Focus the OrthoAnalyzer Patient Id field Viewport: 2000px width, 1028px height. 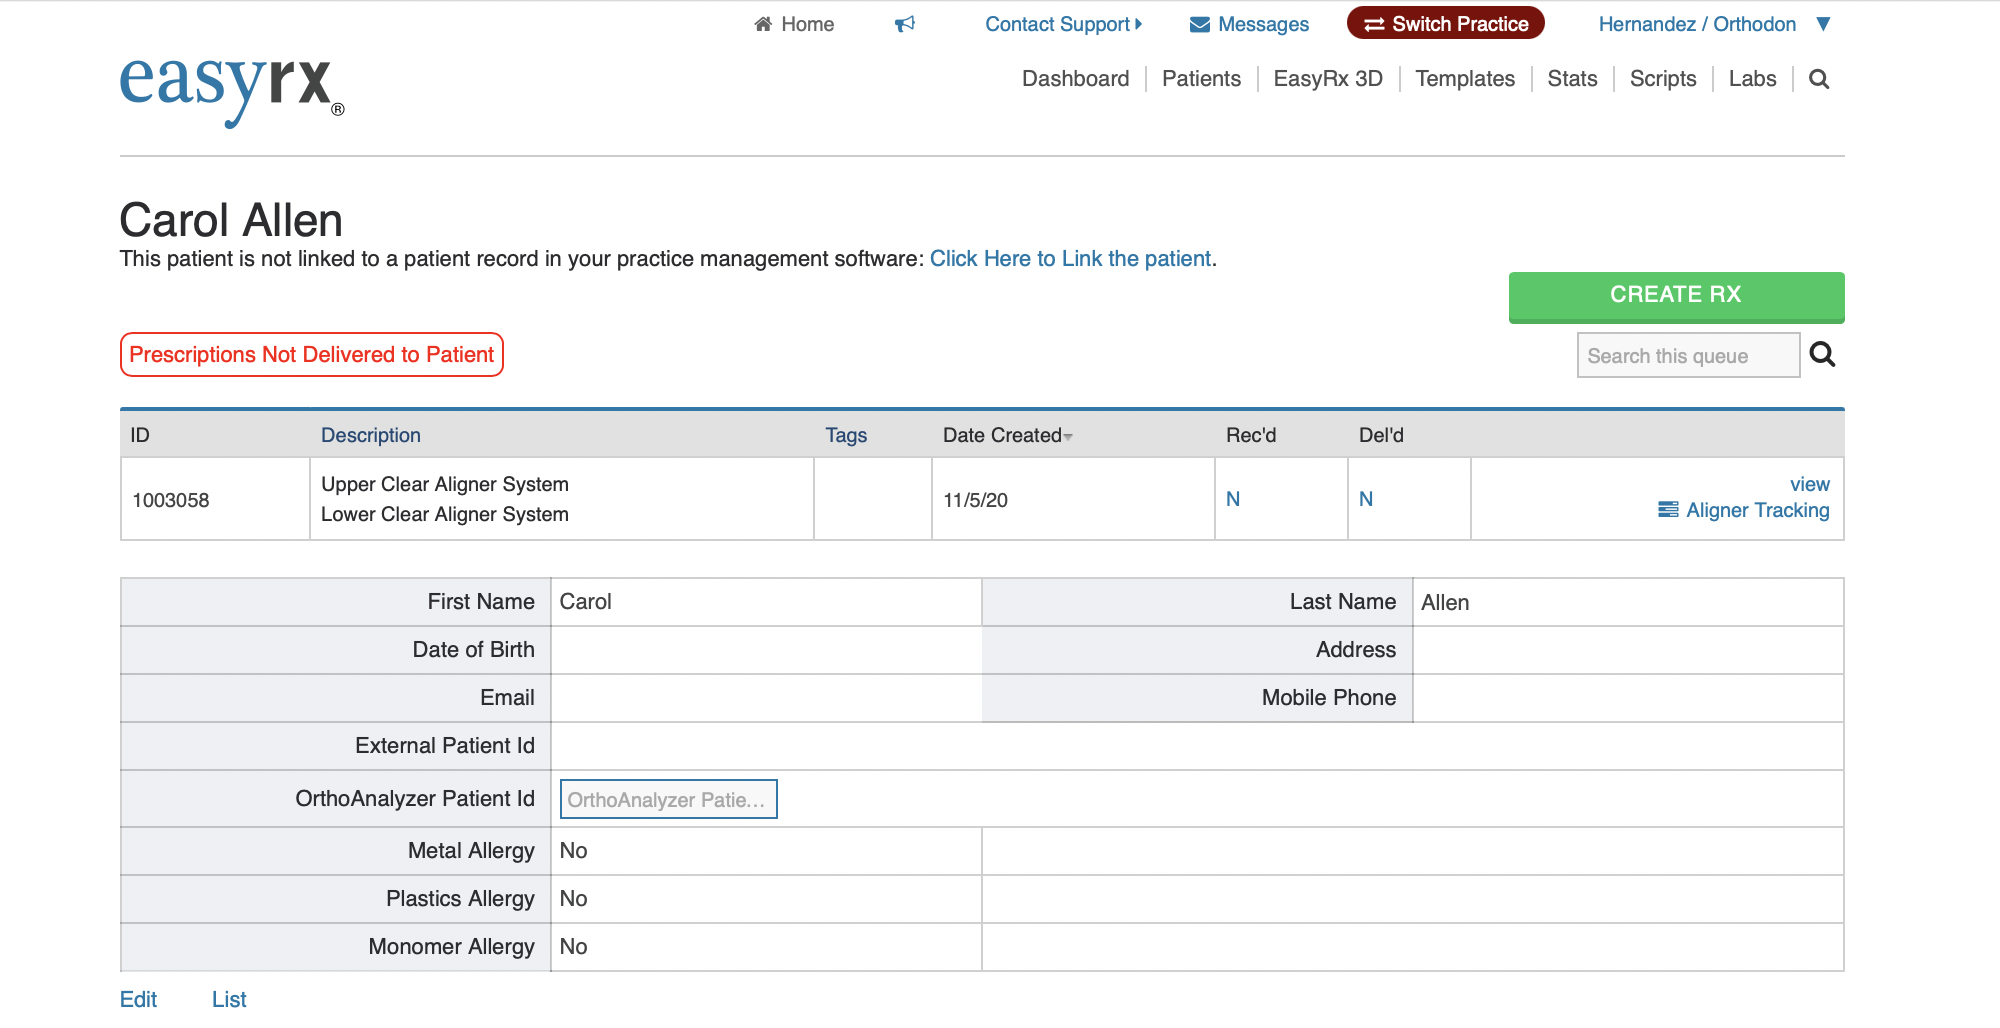[x=668, y=799]
